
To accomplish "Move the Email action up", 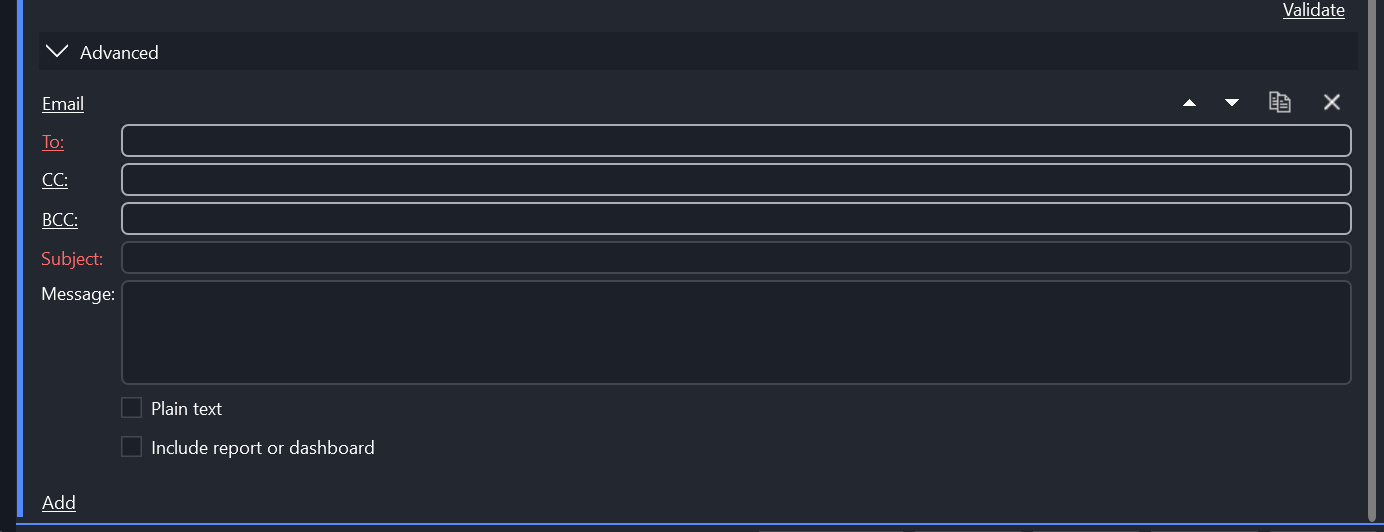I will [x=1189, y=103].
